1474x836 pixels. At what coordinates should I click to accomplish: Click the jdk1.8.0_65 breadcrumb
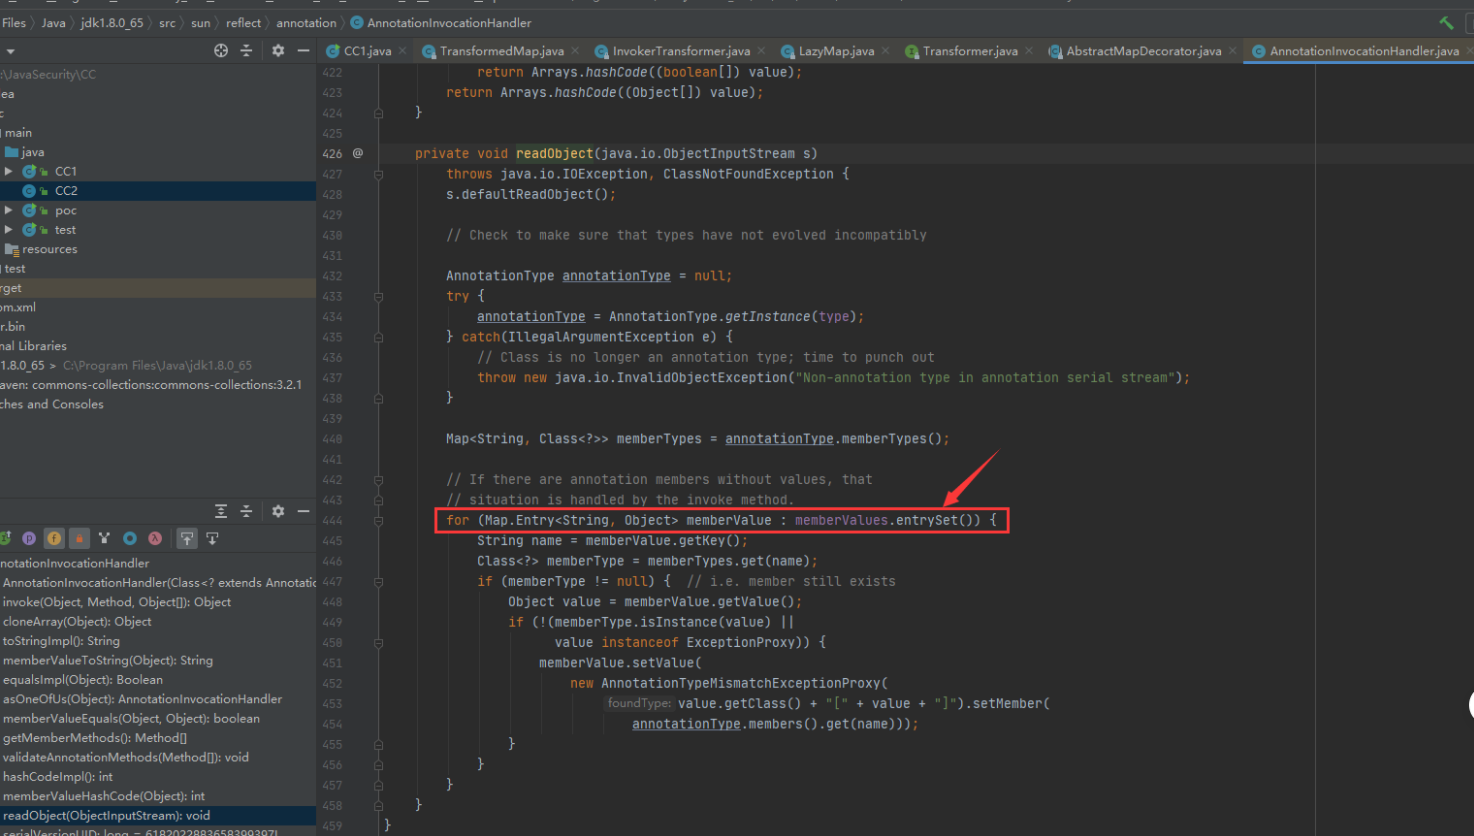(112, 22)
